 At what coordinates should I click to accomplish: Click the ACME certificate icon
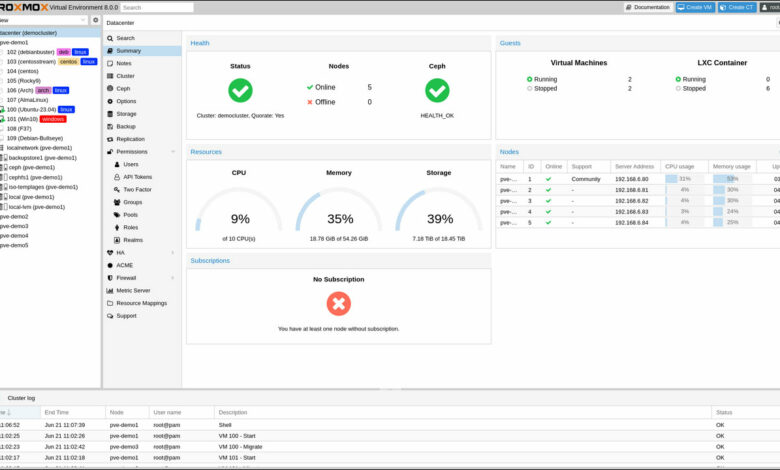[x=110, y=266]
